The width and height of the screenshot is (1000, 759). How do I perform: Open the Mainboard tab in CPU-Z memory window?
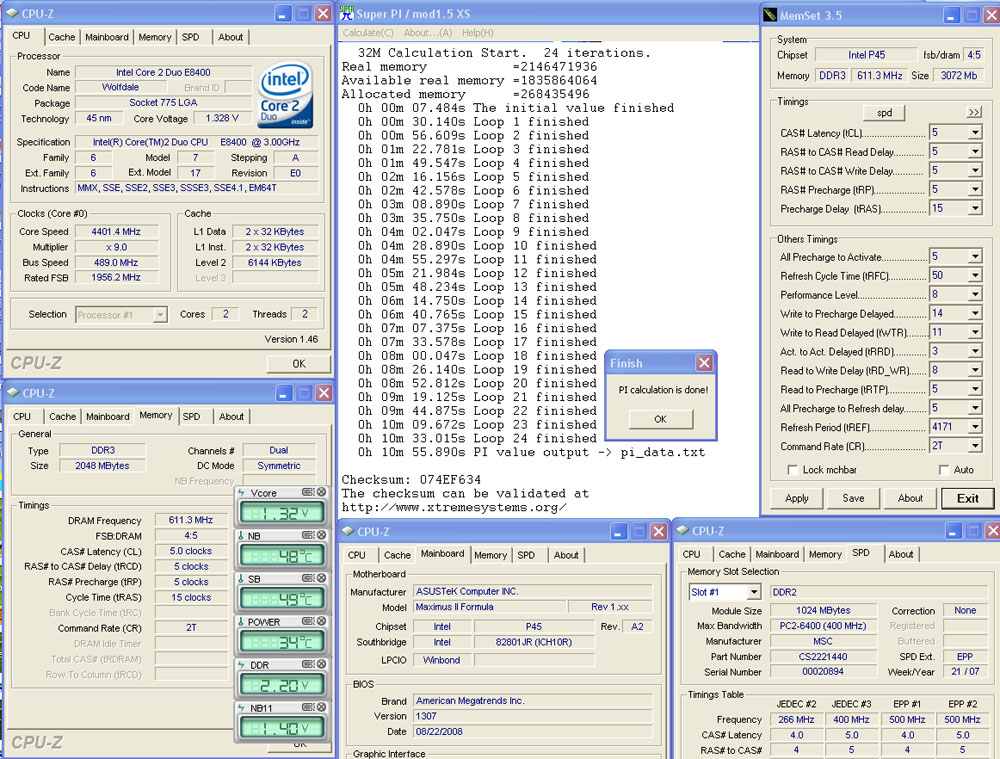click(x=107, y=416)
